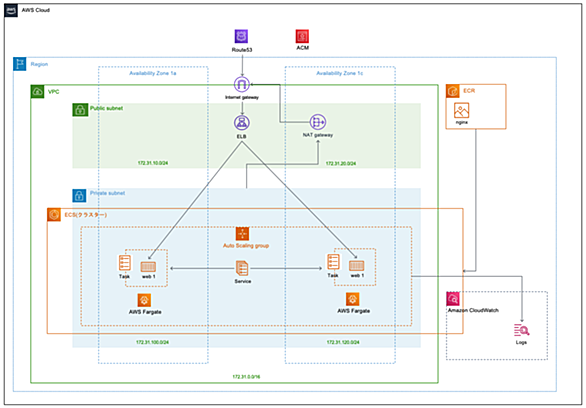Click the ECR label text

[x=469, y=91]
